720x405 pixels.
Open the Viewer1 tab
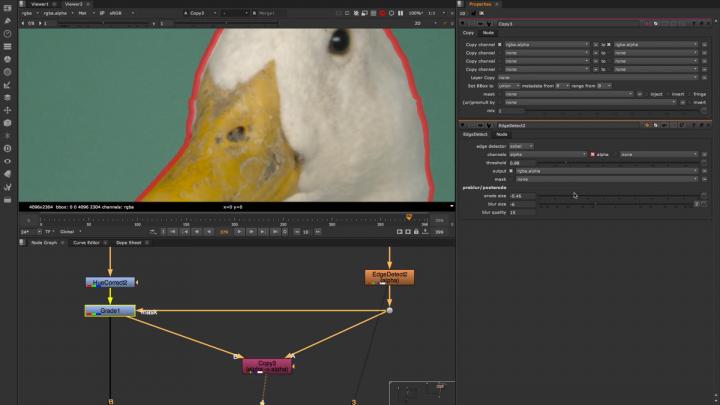click(39, 4)
